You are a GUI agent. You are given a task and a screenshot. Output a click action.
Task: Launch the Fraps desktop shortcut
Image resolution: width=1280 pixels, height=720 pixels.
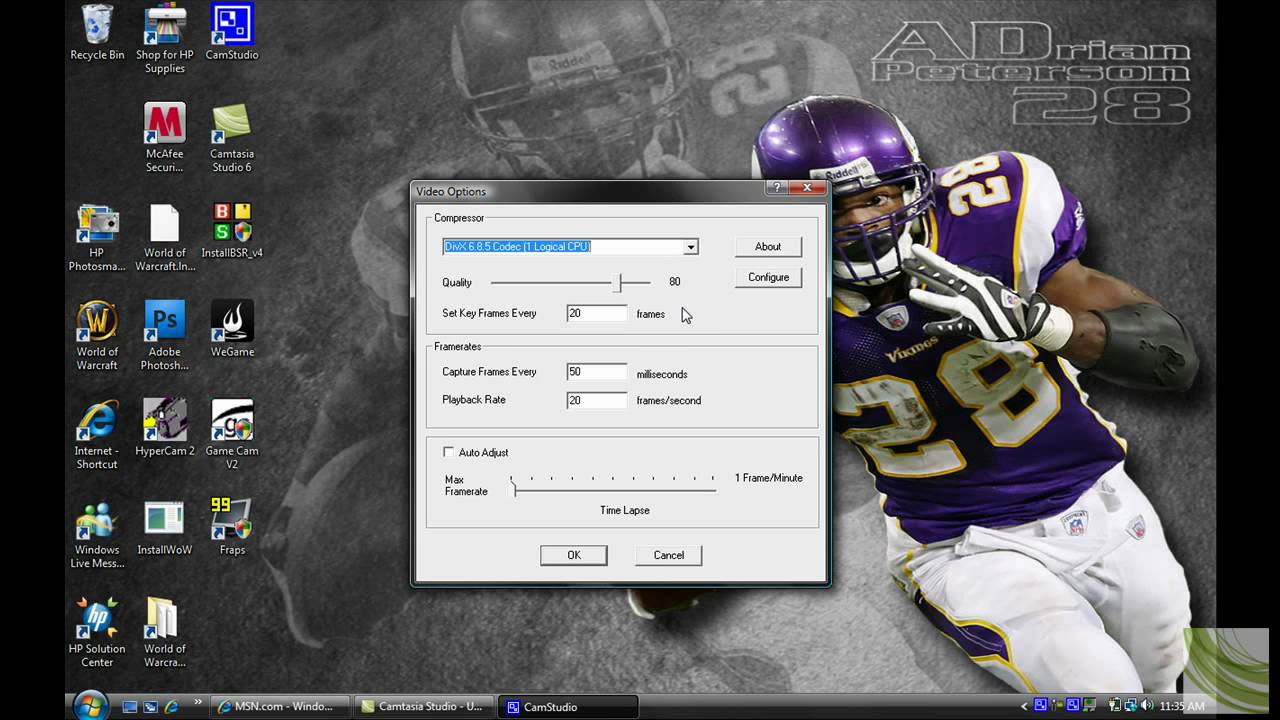point(232,527)
